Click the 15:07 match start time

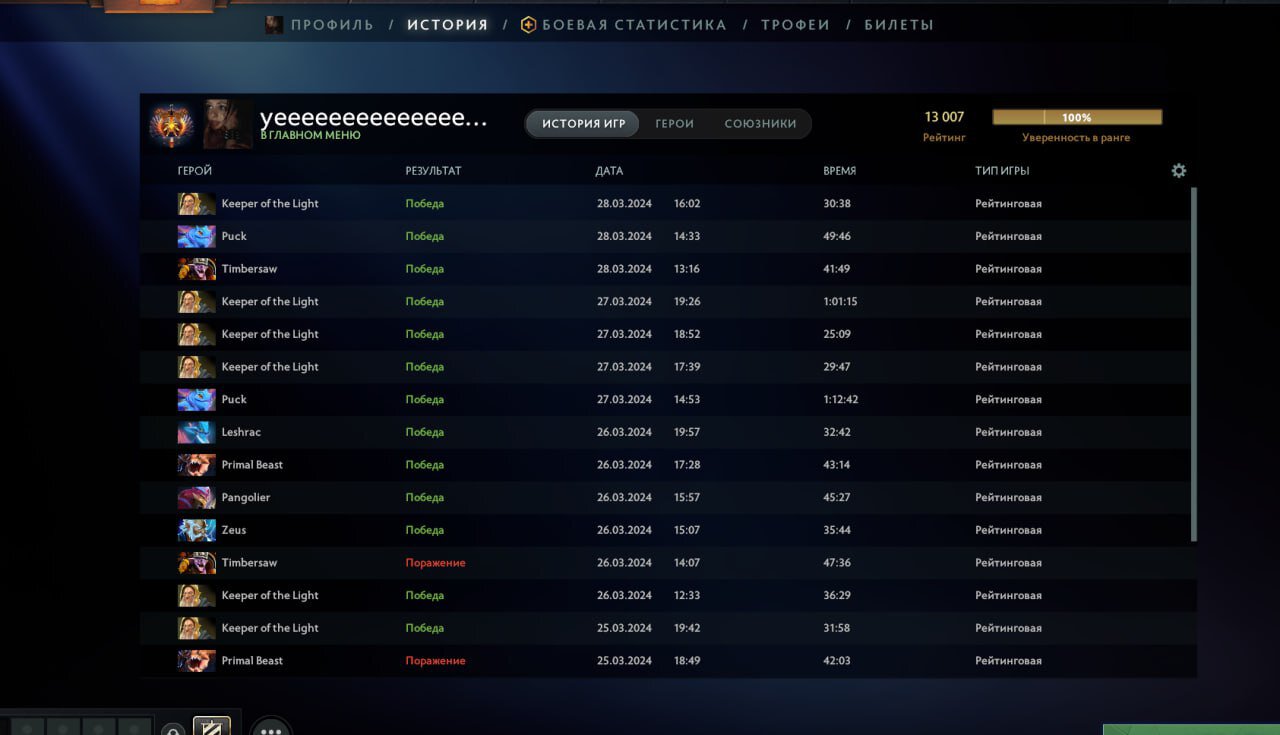[687, 530]
